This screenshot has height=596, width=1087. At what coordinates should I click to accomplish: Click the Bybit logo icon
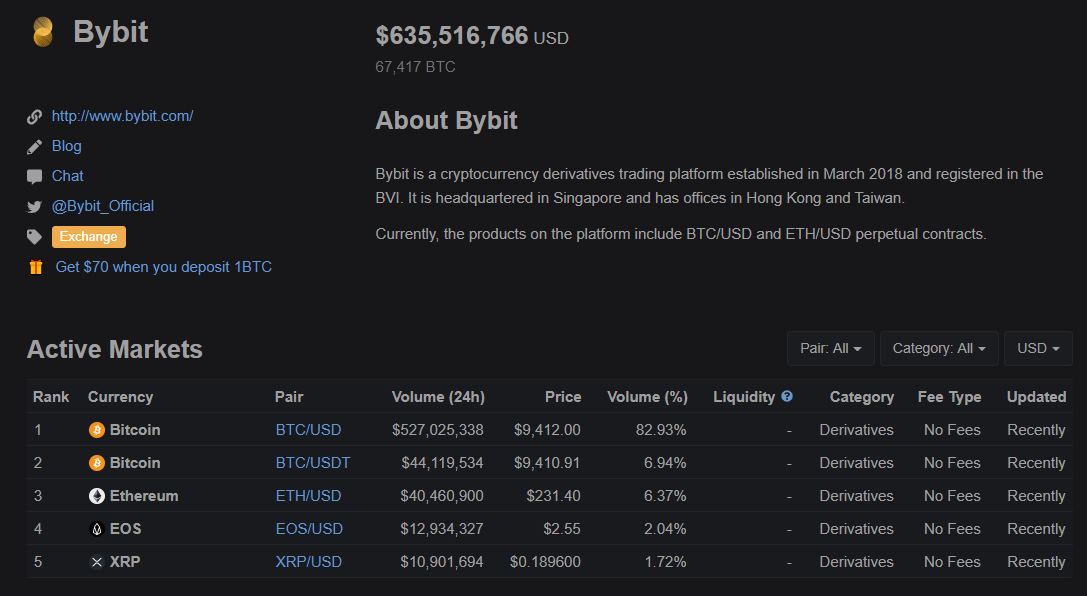point(43,32)
